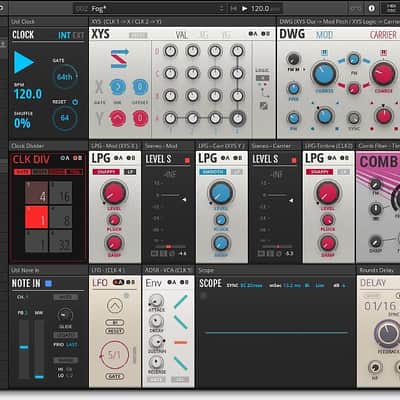
Task: Toggle the B switch on the Env block
Action: tap(184, 282)
